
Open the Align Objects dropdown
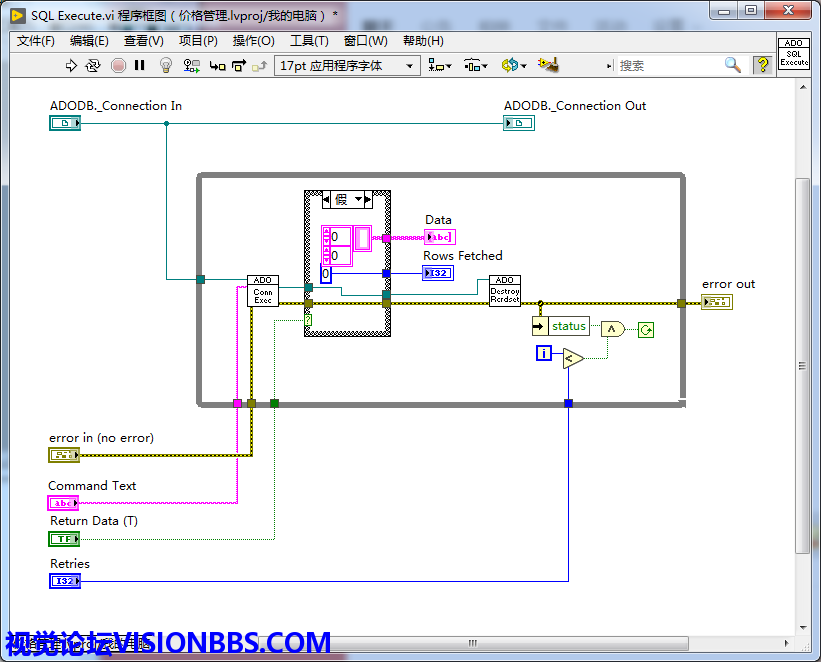coord(439,65)
